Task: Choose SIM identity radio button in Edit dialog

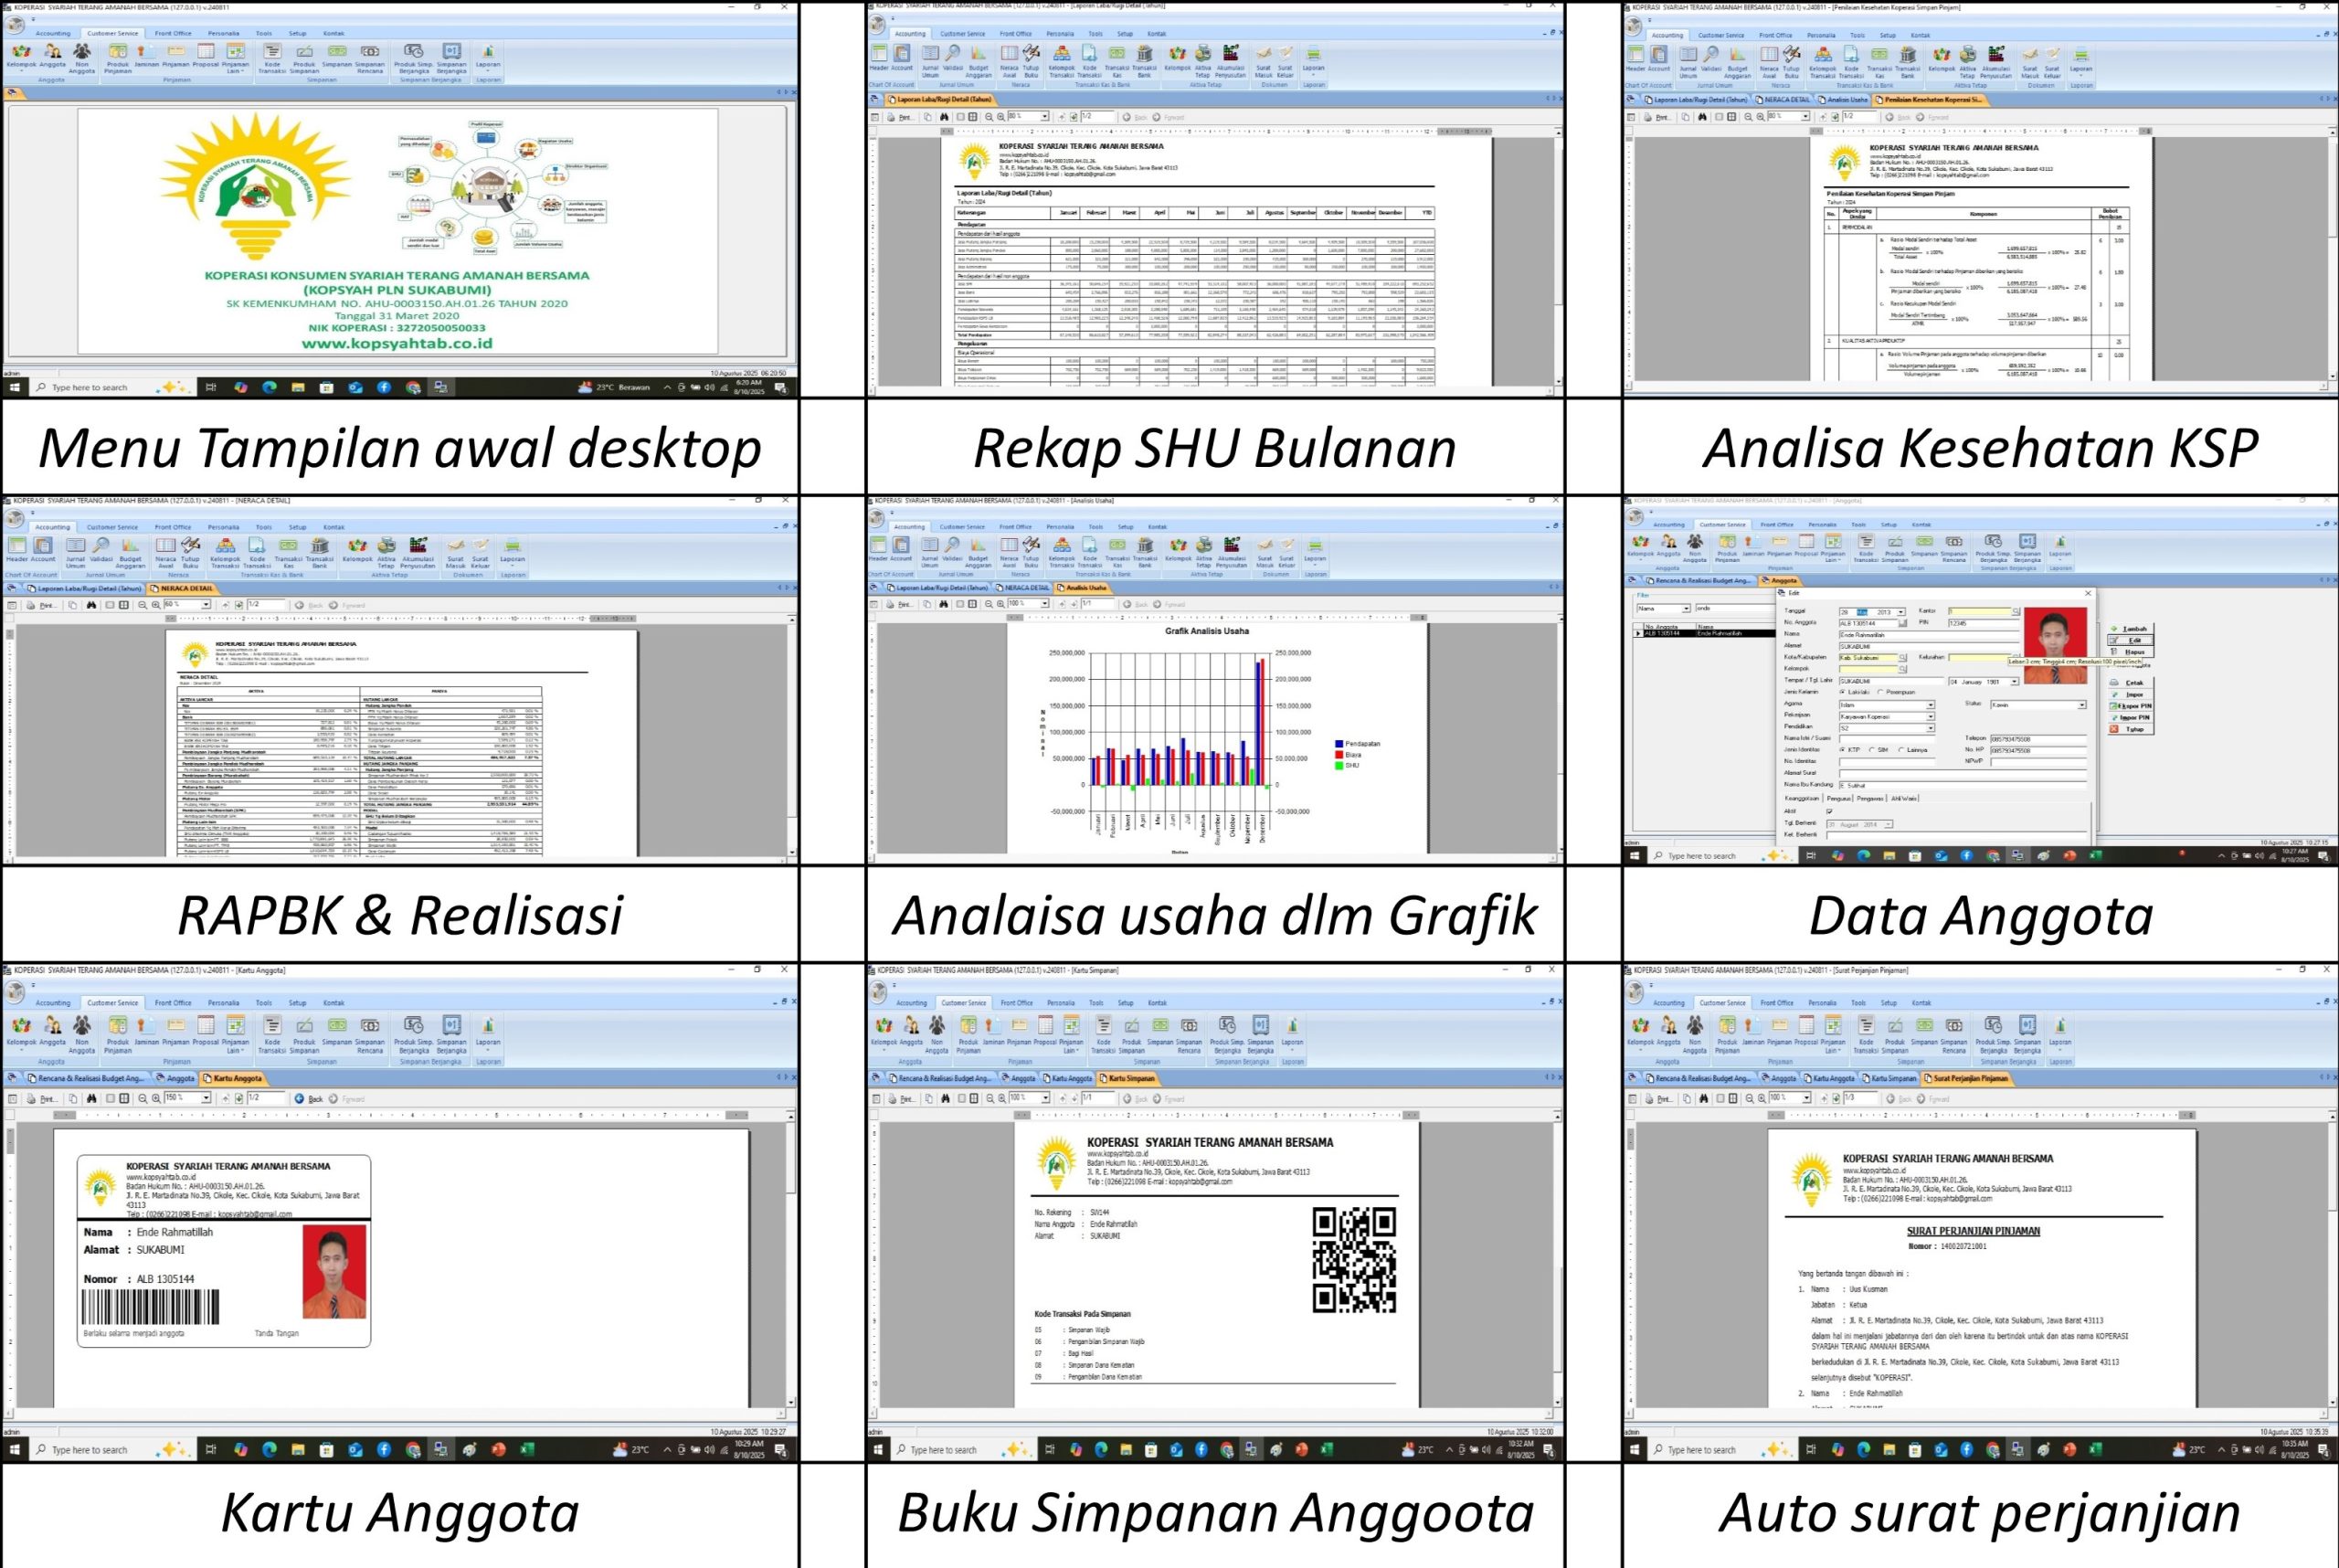Action: [1872, 750]
